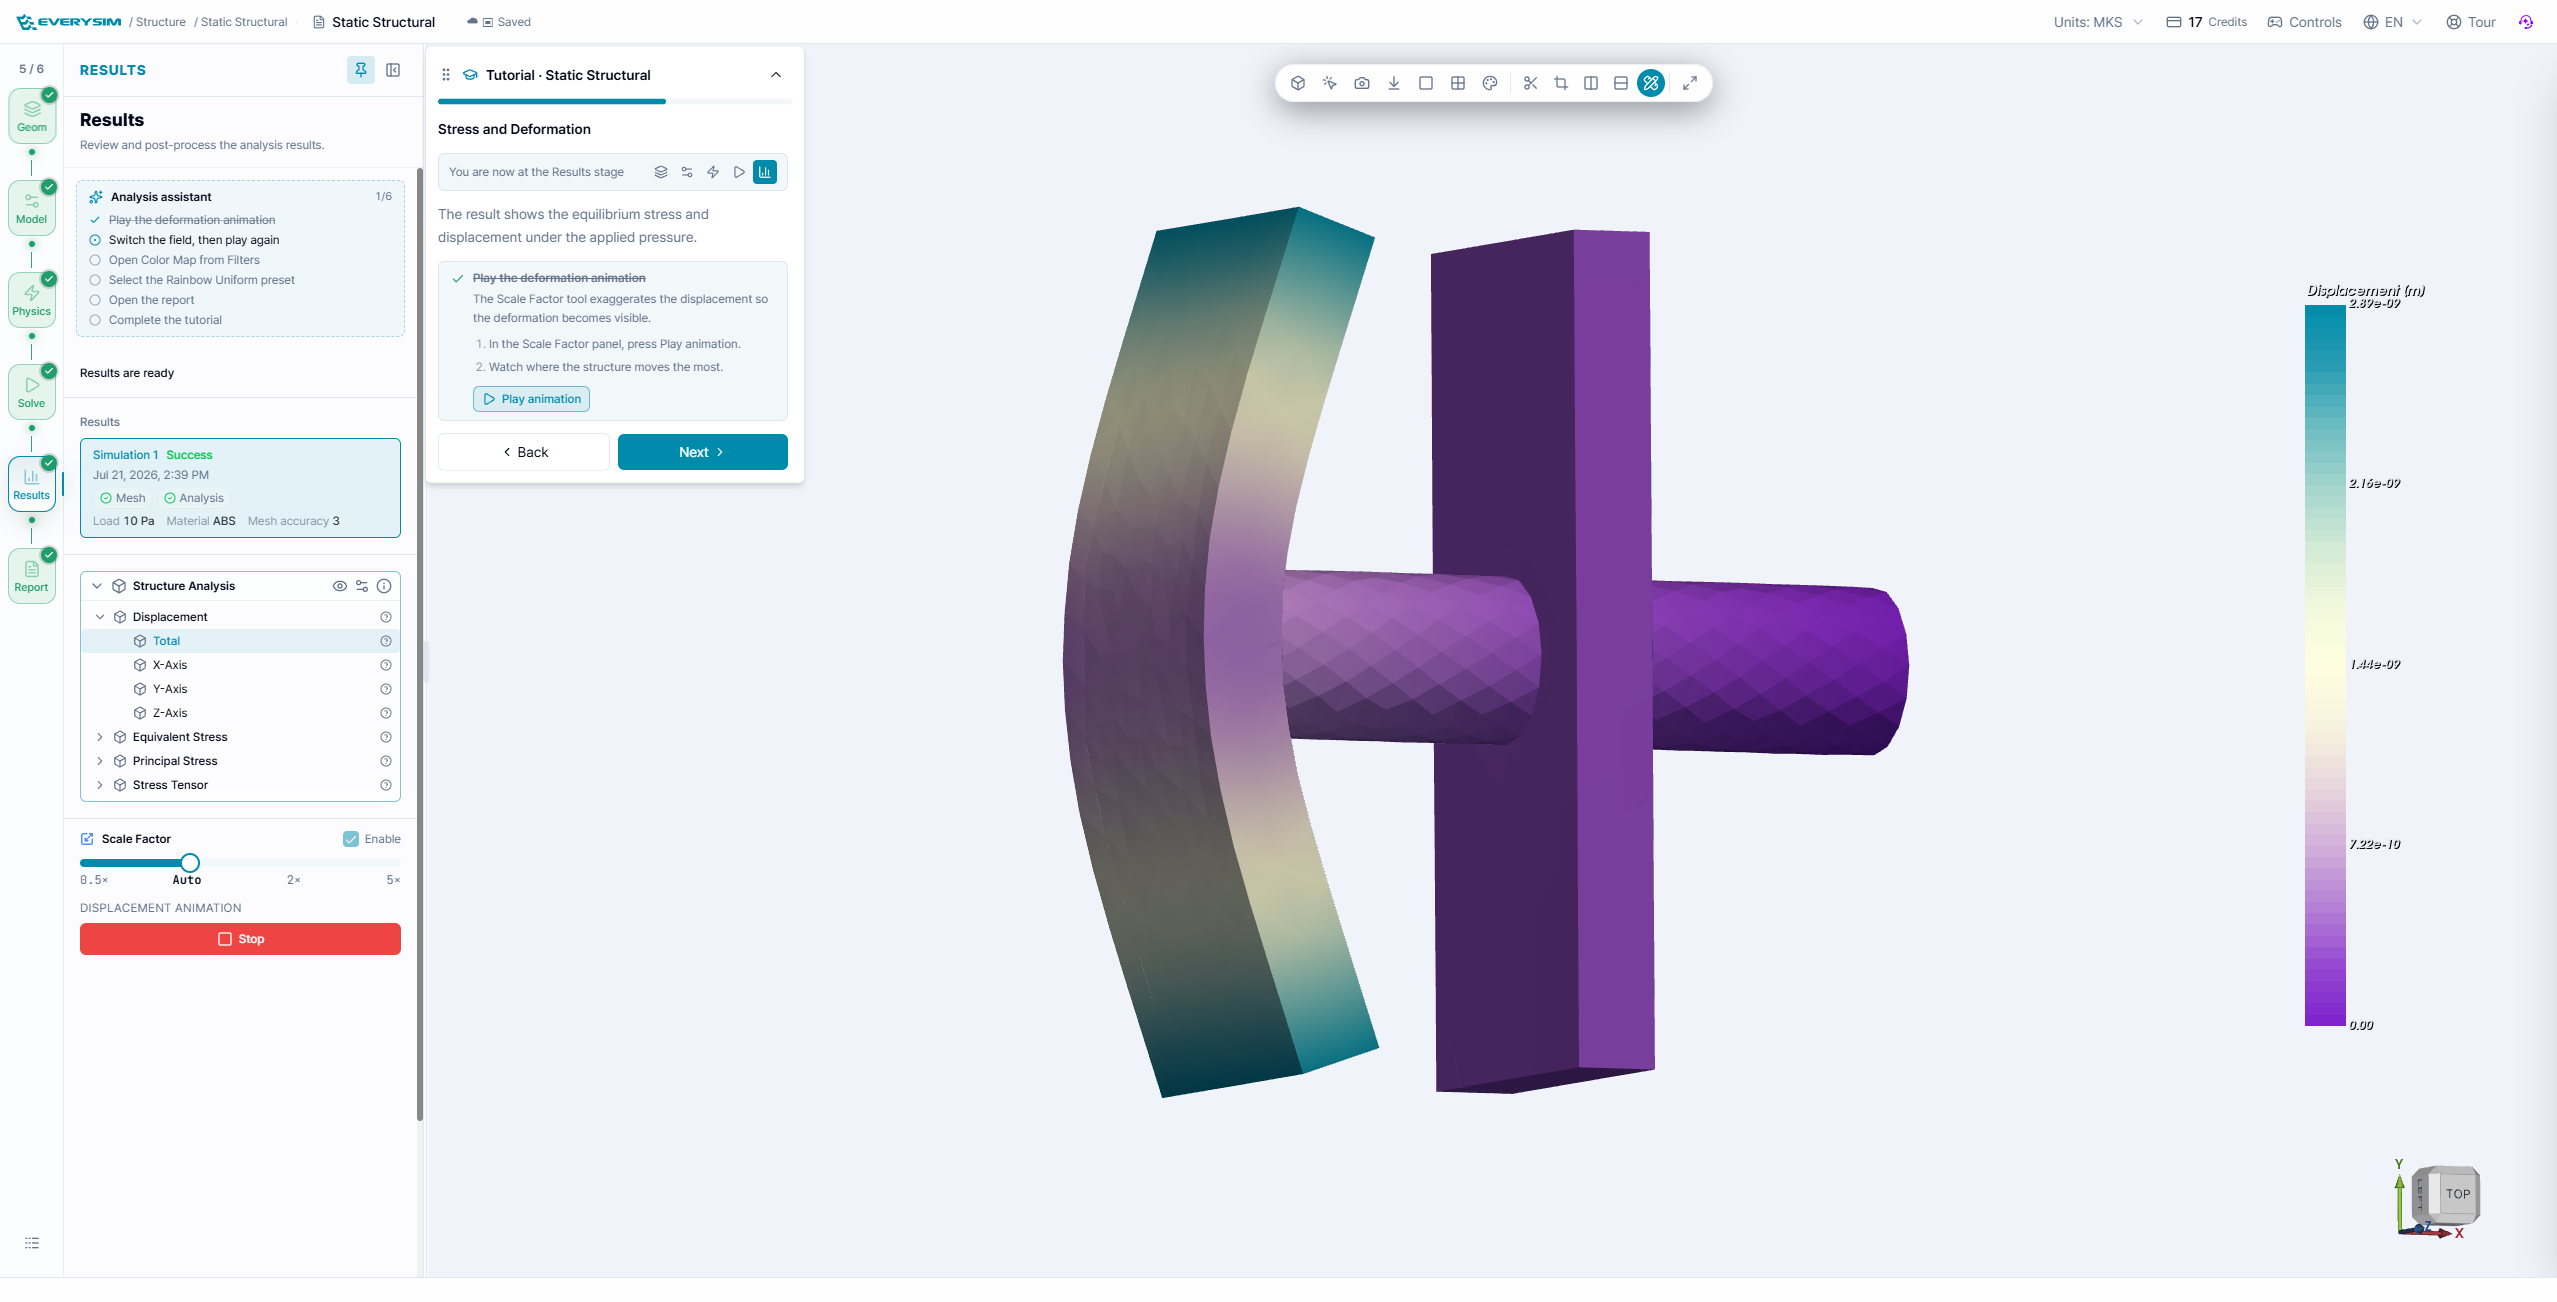The width and height of the screenshot is (2557, 1302).
Task: Click the list icon at sidebar bottom
Action: point(32,1243)
